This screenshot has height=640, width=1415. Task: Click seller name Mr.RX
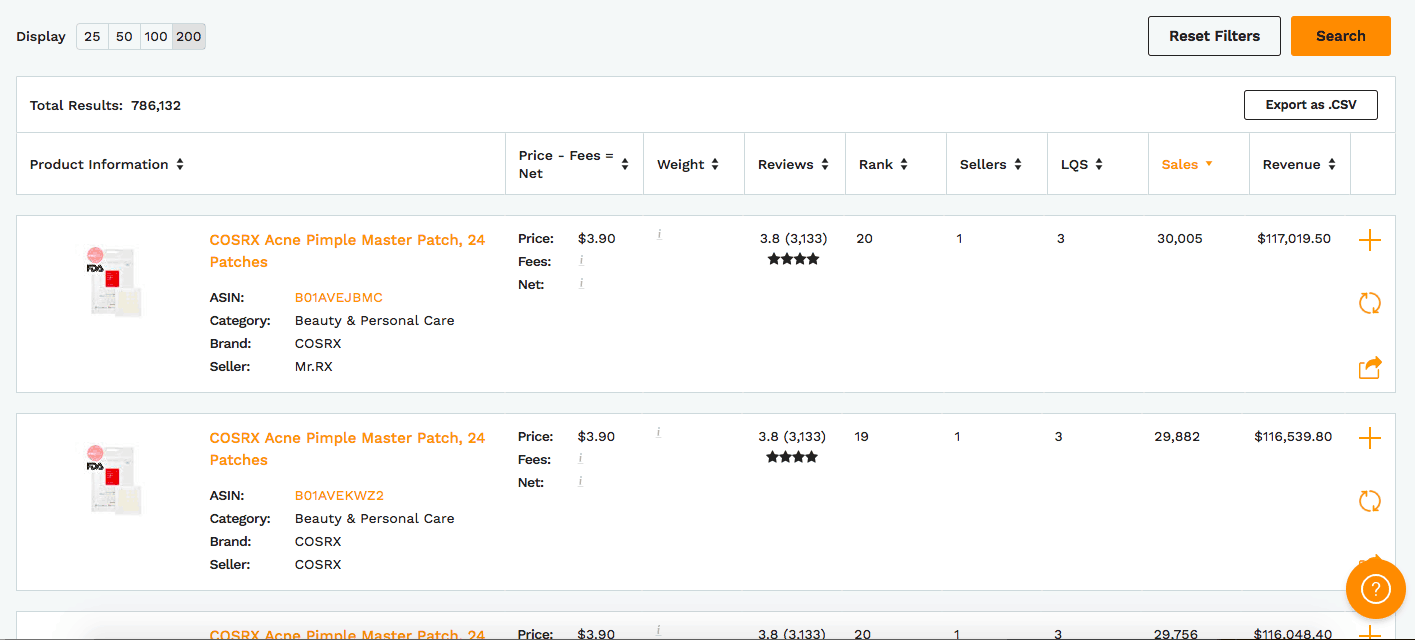pyautogui.click(x=314, y=367)
